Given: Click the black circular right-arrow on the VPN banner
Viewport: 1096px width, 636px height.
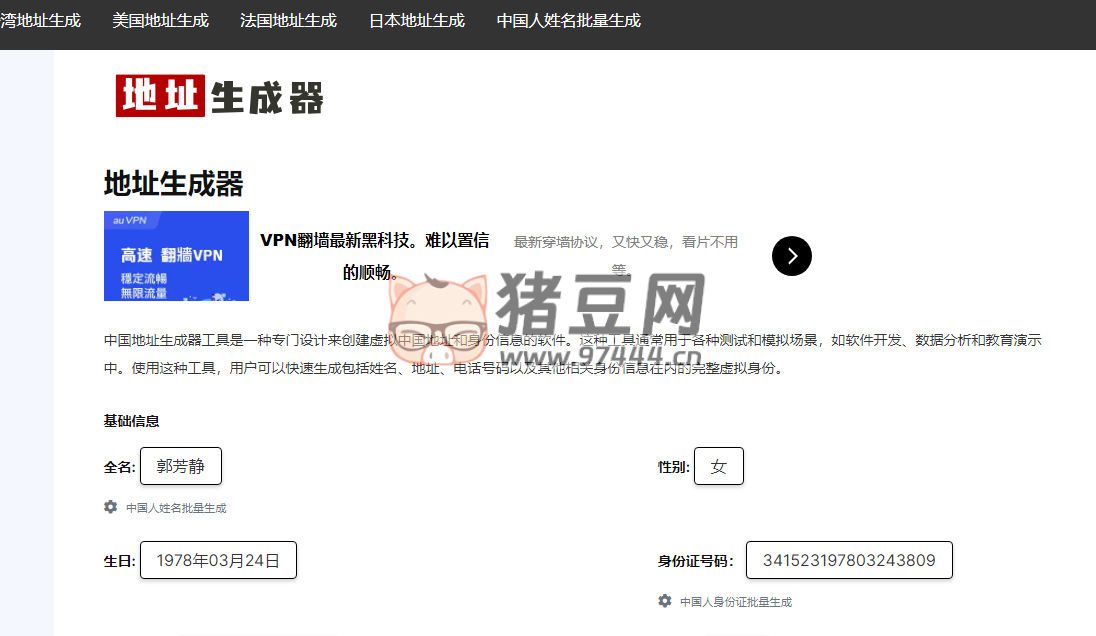Looking at the screenshot, I should click(x=791, y=256).
